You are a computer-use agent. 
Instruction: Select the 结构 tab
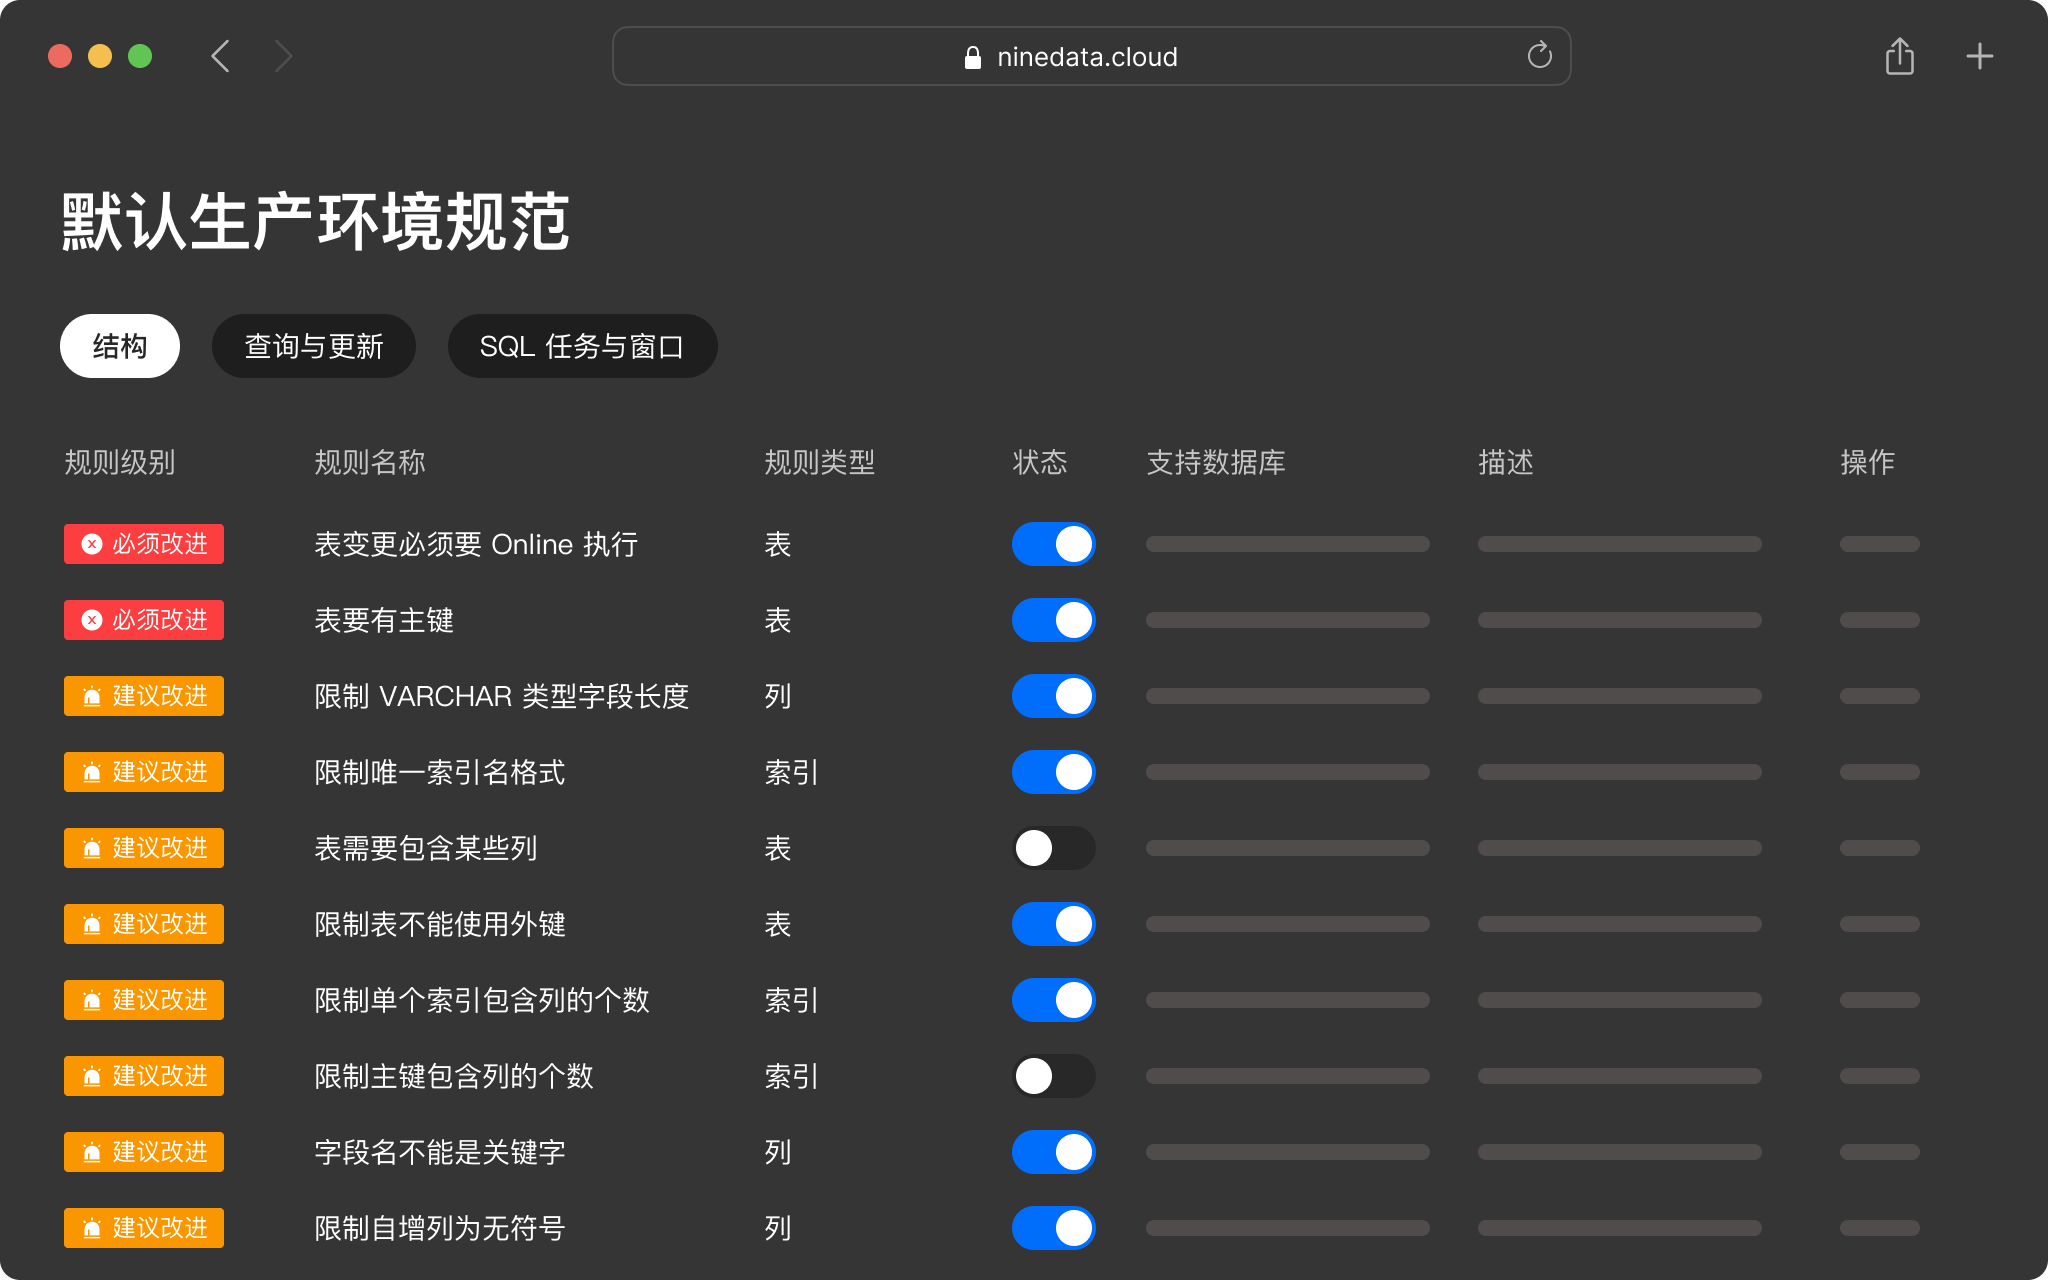(x=120, y=346)
